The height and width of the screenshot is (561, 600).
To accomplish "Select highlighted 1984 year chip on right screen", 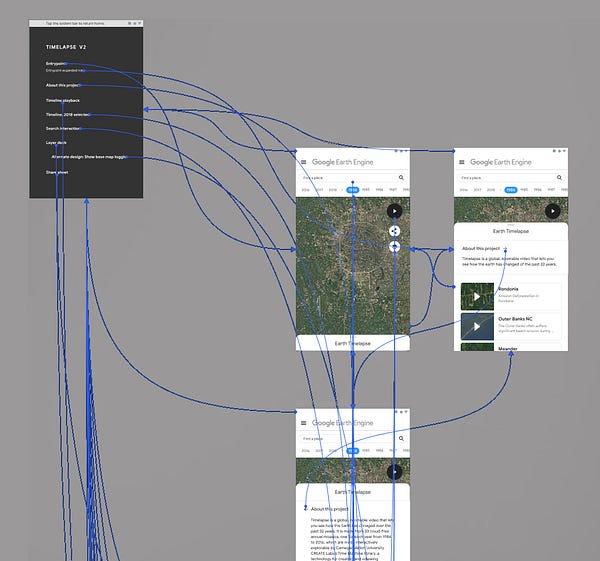I will (x=510, y=190).
